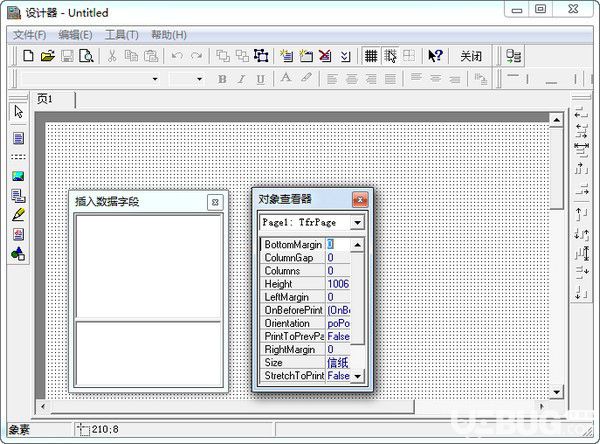Toggle bold formatting
This screenshot has height=444, width=600.
coord(222,79)
